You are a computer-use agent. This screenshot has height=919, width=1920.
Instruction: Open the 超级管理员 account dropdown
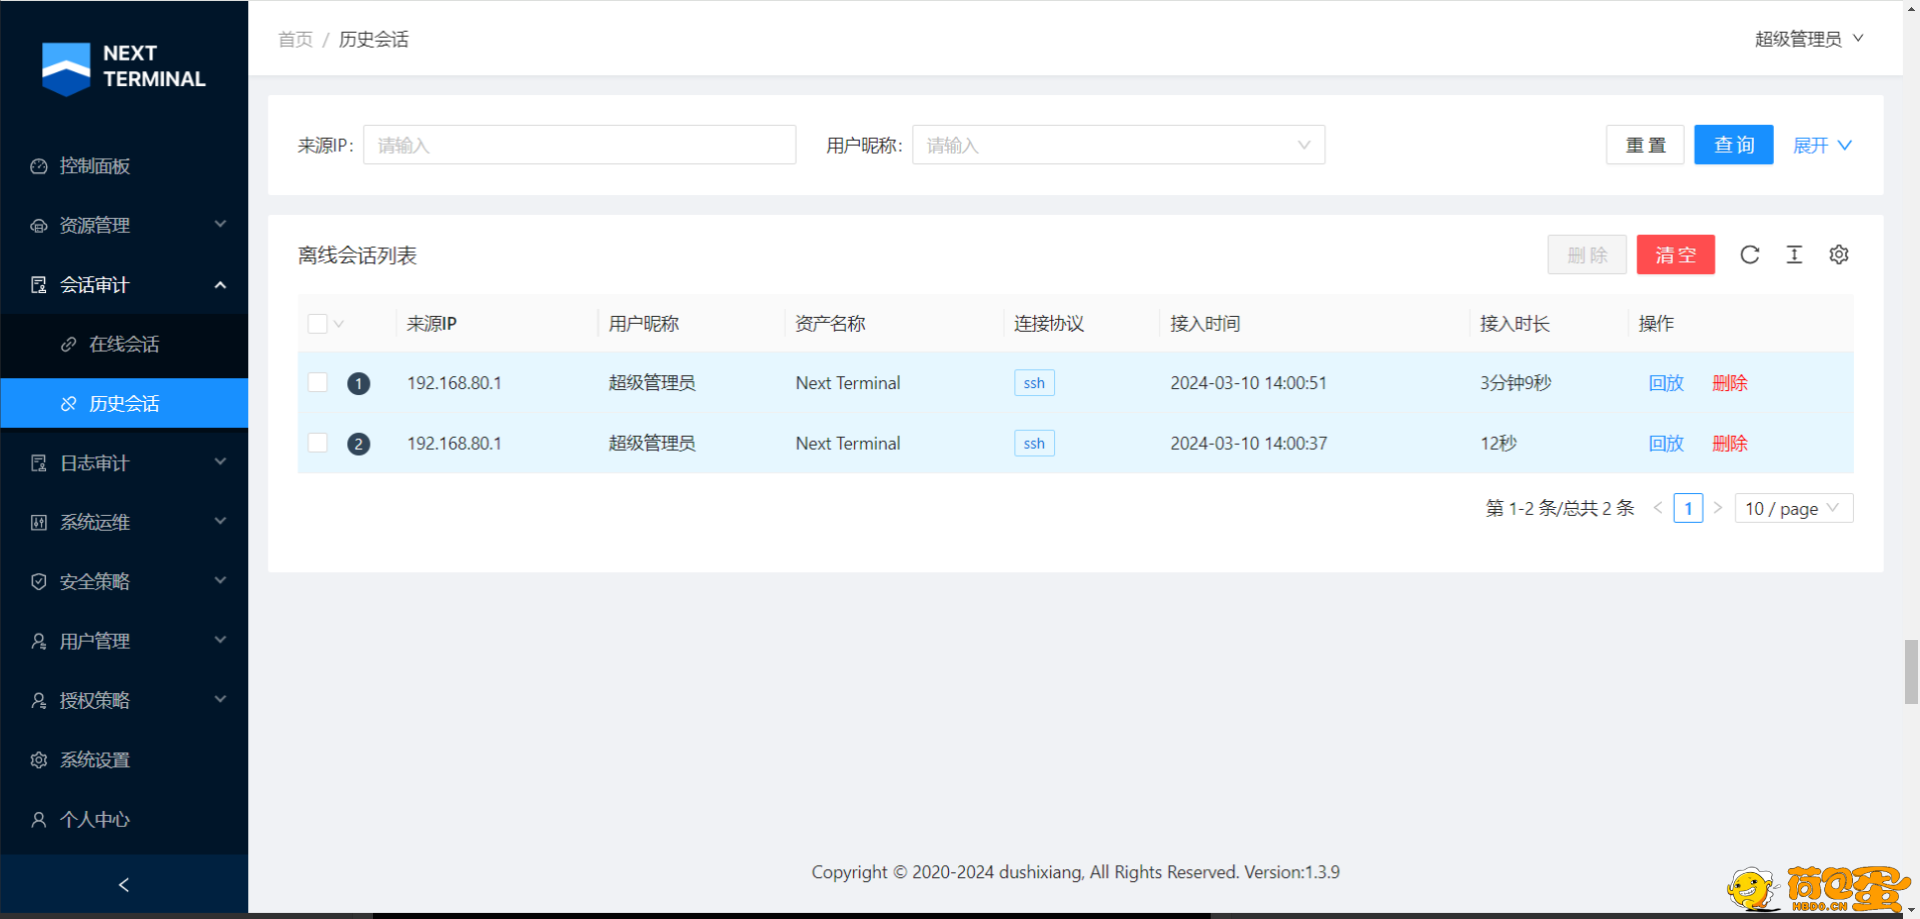click(x=1809, y=39)
